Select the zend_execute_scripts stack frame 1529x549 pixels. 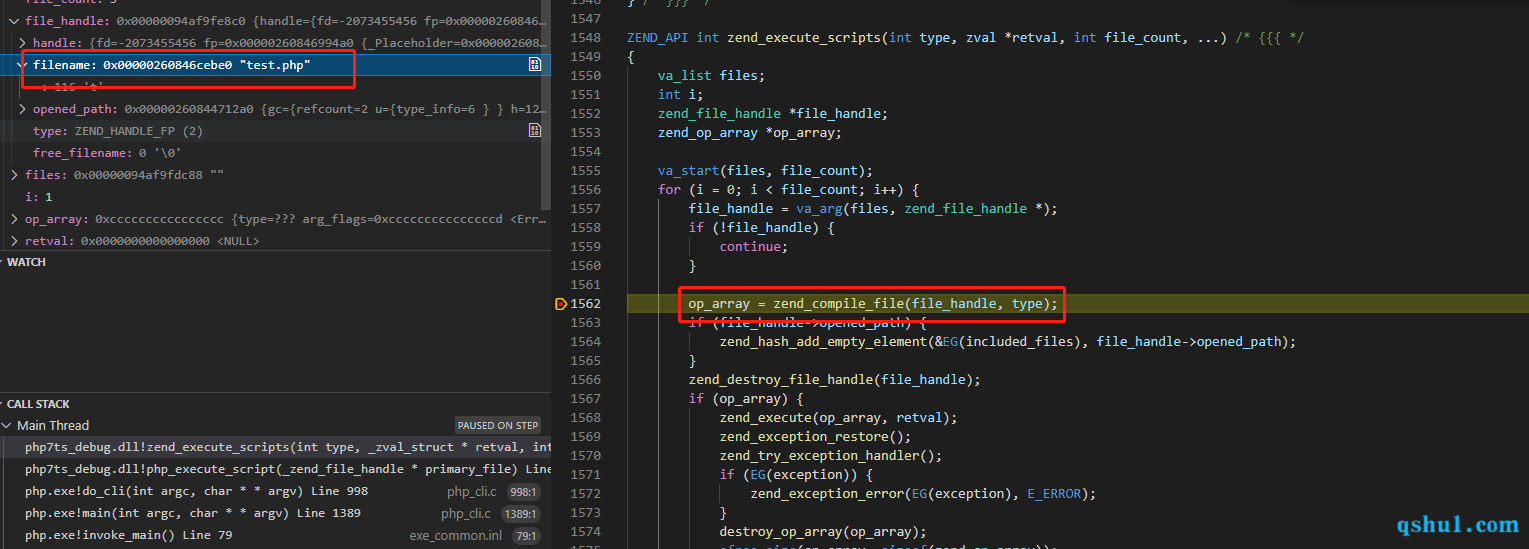275,447
